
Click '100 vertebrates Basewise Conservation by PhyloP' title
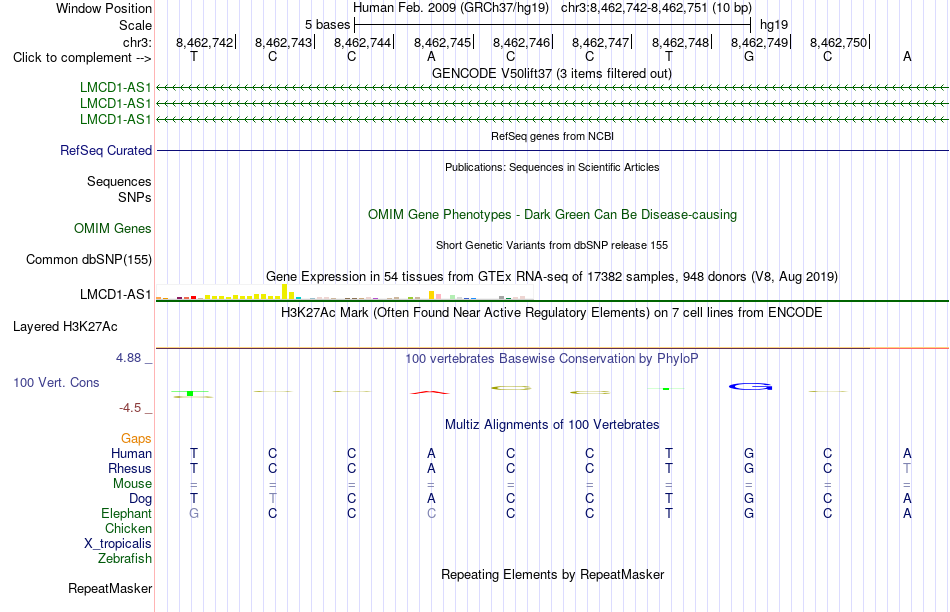pyautogui.click(x=552, y=359)
